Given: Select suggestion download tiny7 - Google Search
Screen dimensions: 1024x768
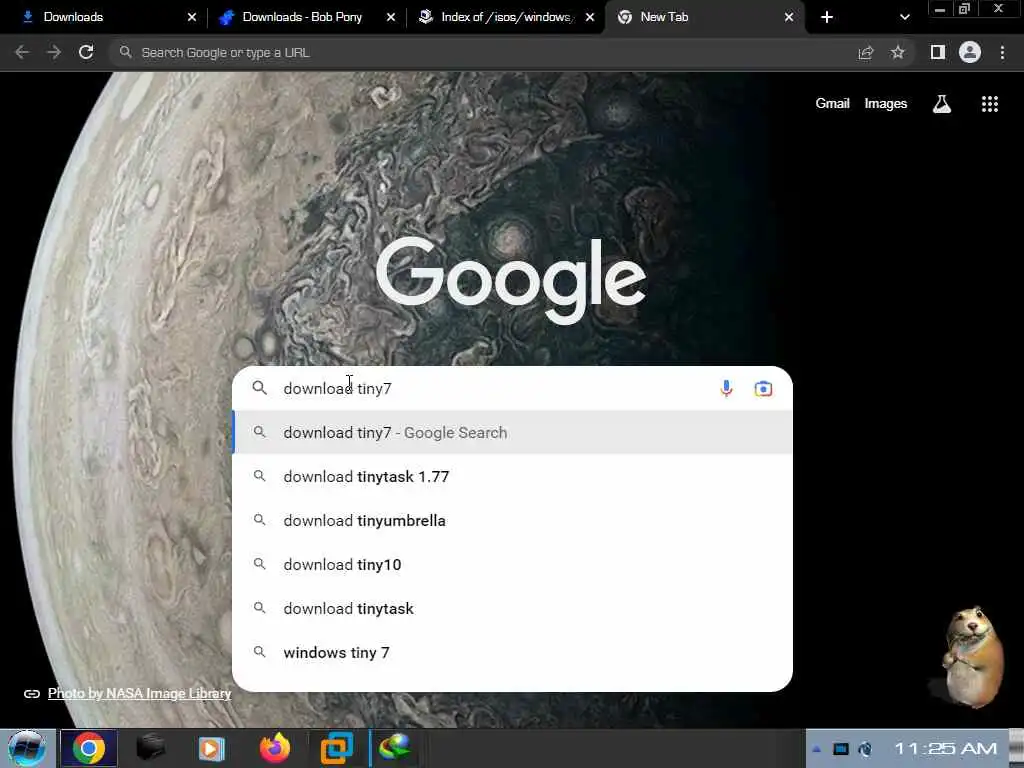Looking at the screenshot, I should (x=513, y=432).
